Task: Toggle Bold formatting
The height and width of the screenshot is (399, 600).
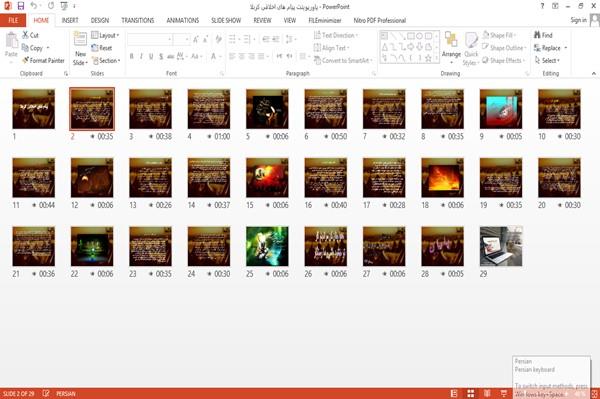Action: (x=132, y=57)
